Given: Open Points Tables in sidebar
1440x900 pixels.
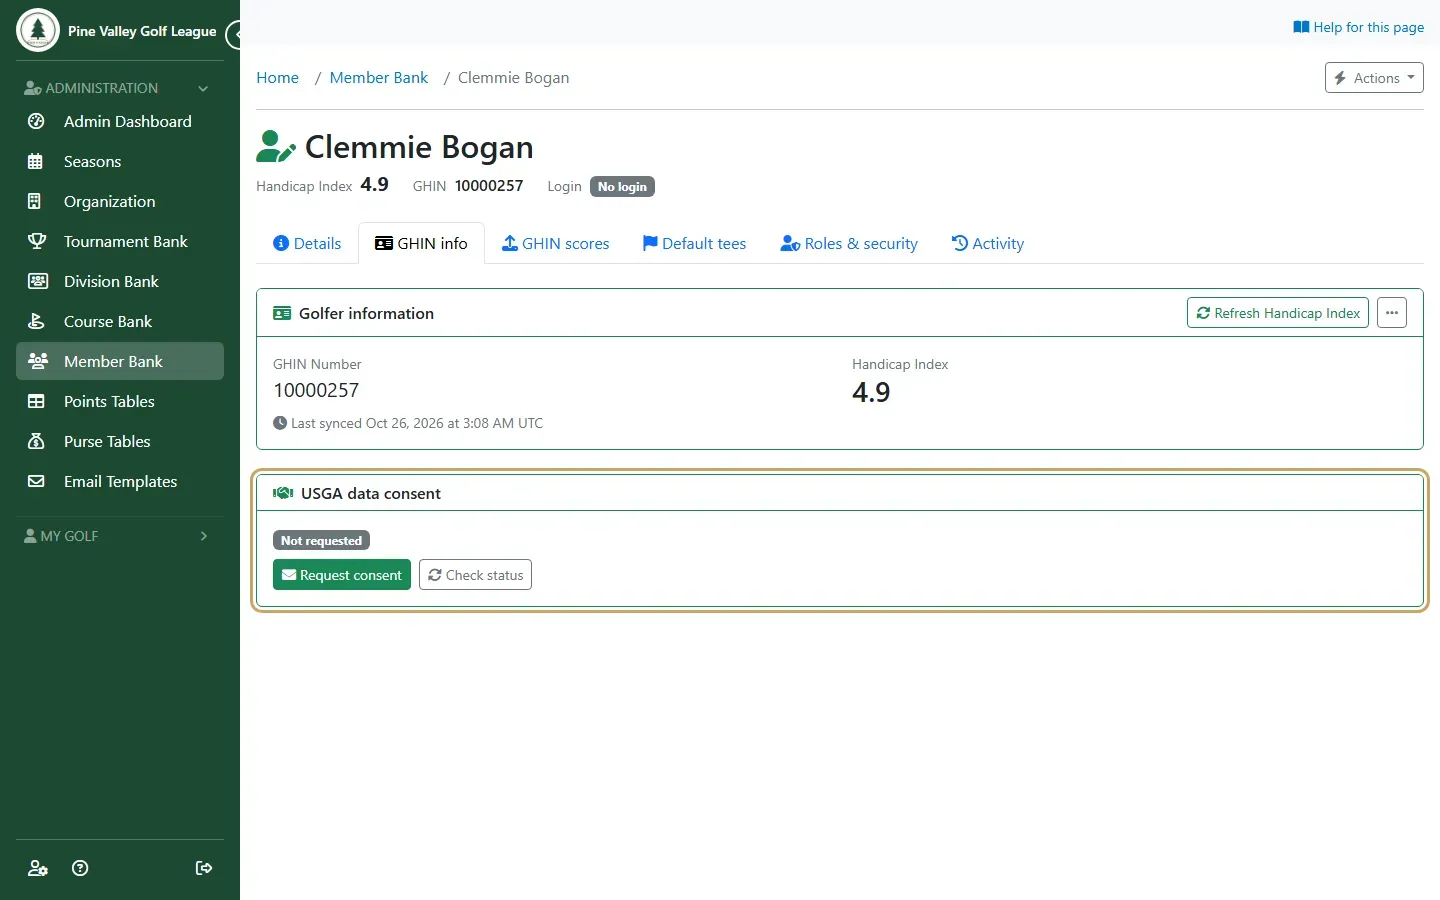Looking at the screenshot, I should pos(120,401).
